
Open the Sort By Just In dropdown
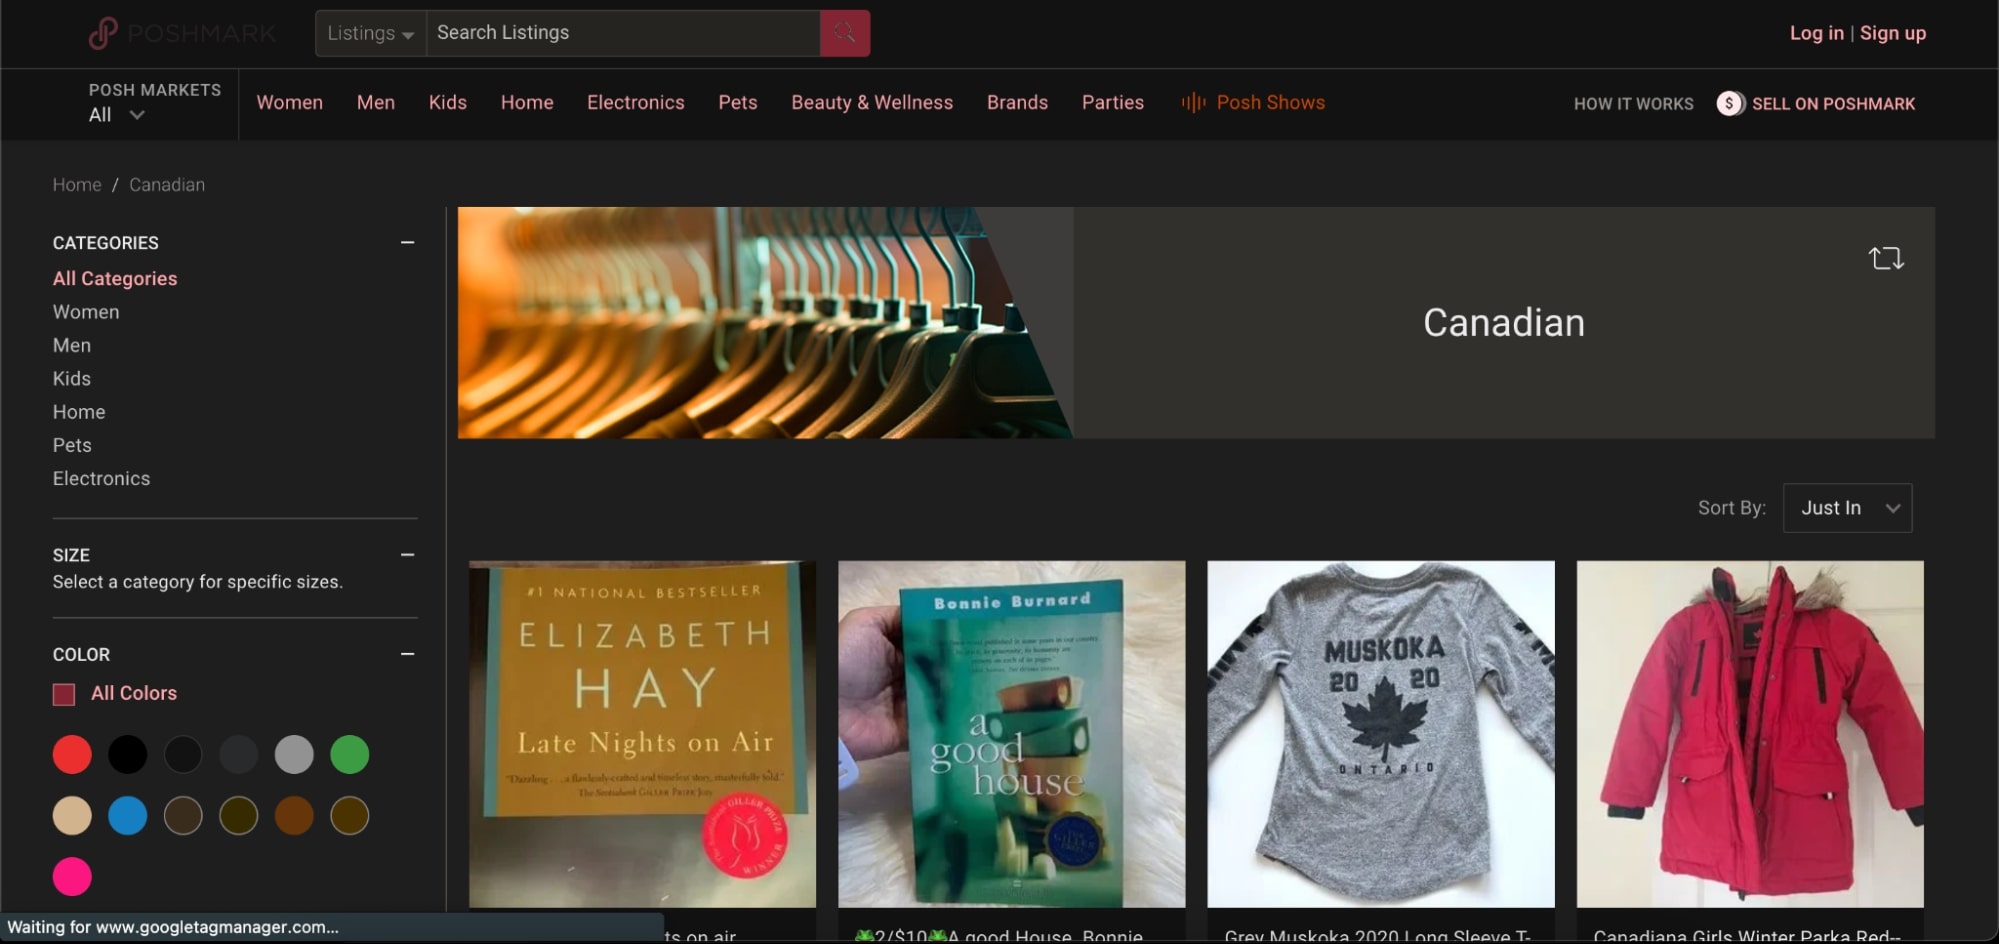tap(1847, 508)
